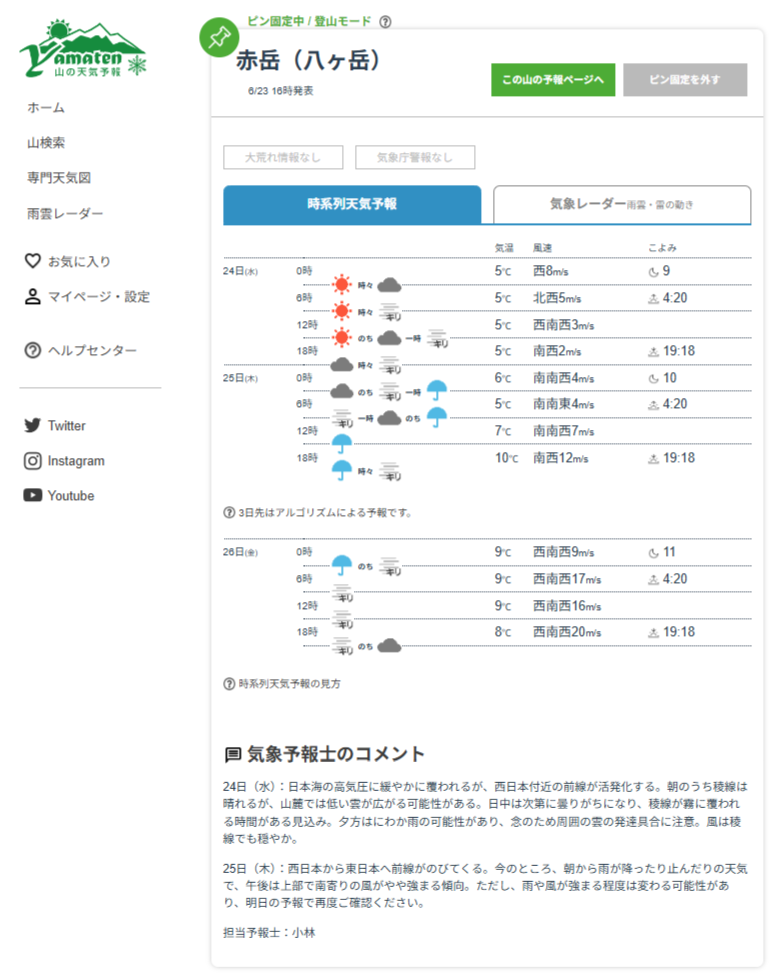The height and width of the screenshot is (979, 778).
Task: Click wind value 南西12m/s
Action: point(560,458)
